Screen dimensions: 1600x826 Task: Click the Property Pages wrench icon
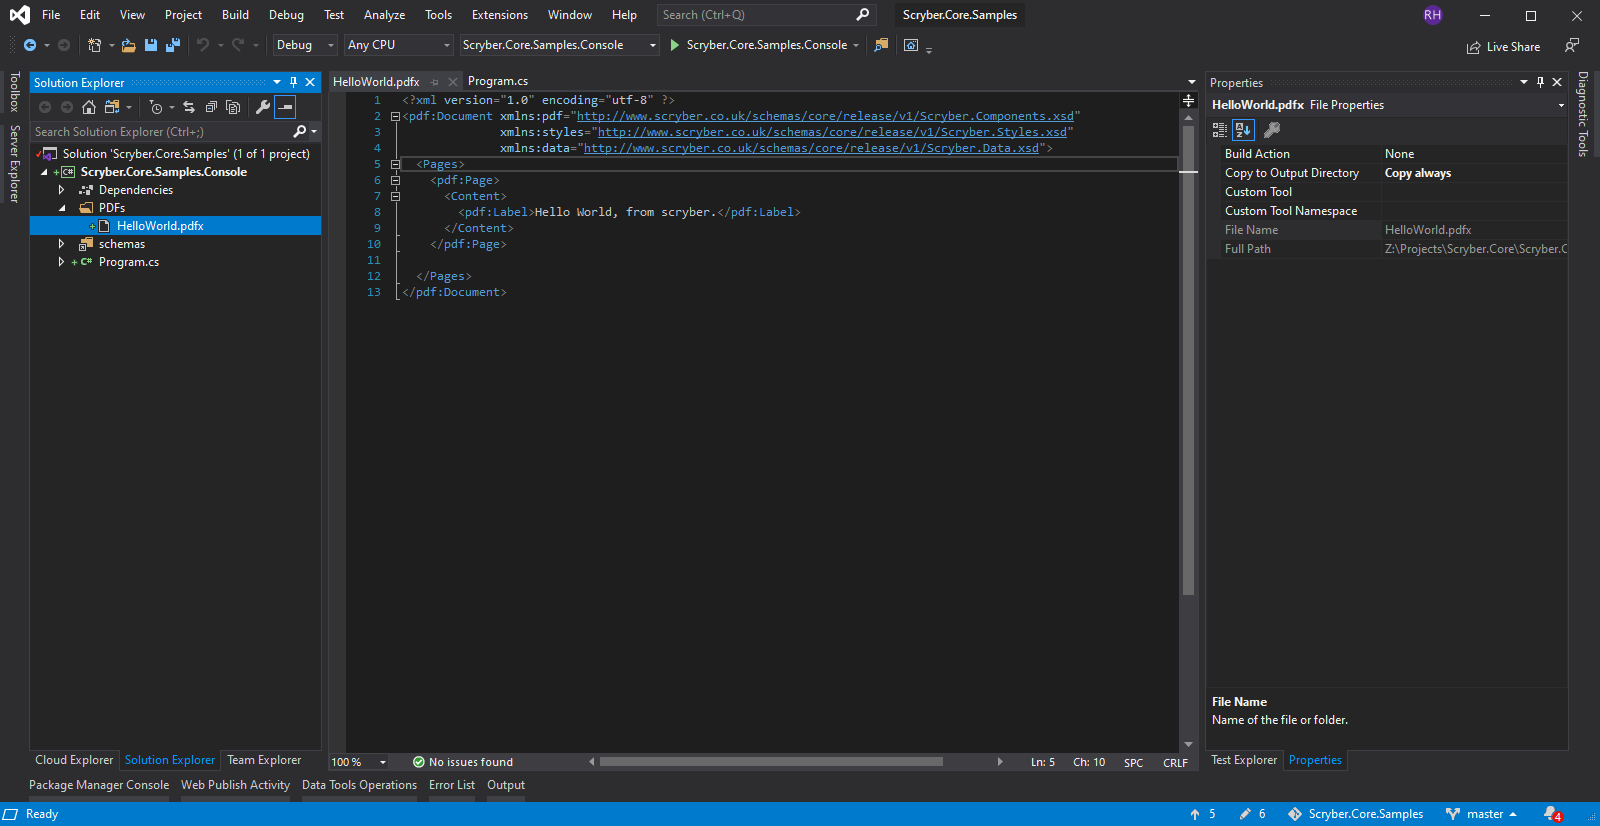click(1272, 130)
